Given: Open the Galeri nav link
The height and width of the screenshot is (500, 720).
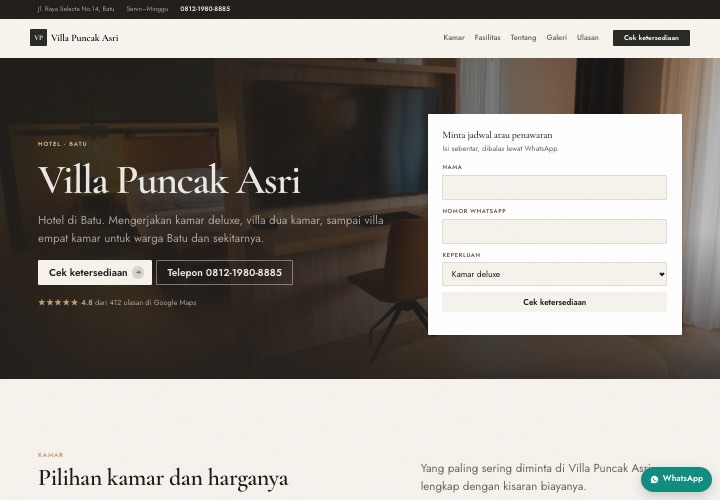Looking at the screenshot, I should (557, 38).
